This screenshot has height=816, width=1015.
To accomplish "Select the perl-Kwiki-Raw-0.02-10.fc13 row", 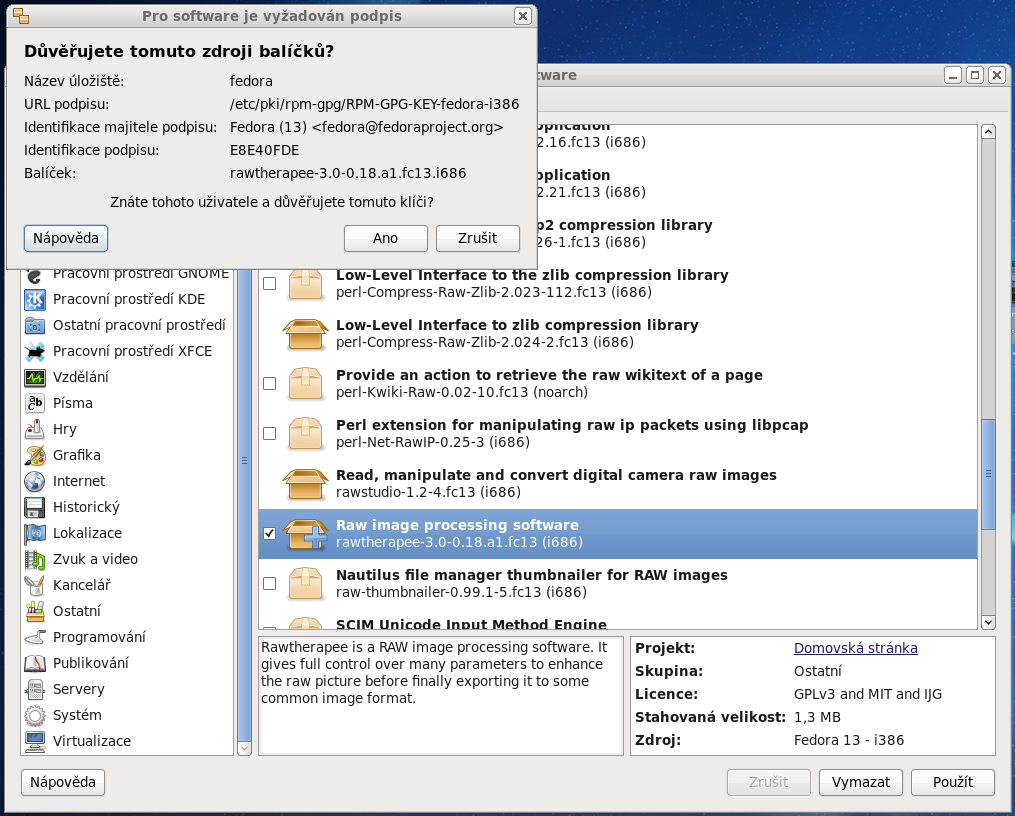I will (x=618, y=384).
